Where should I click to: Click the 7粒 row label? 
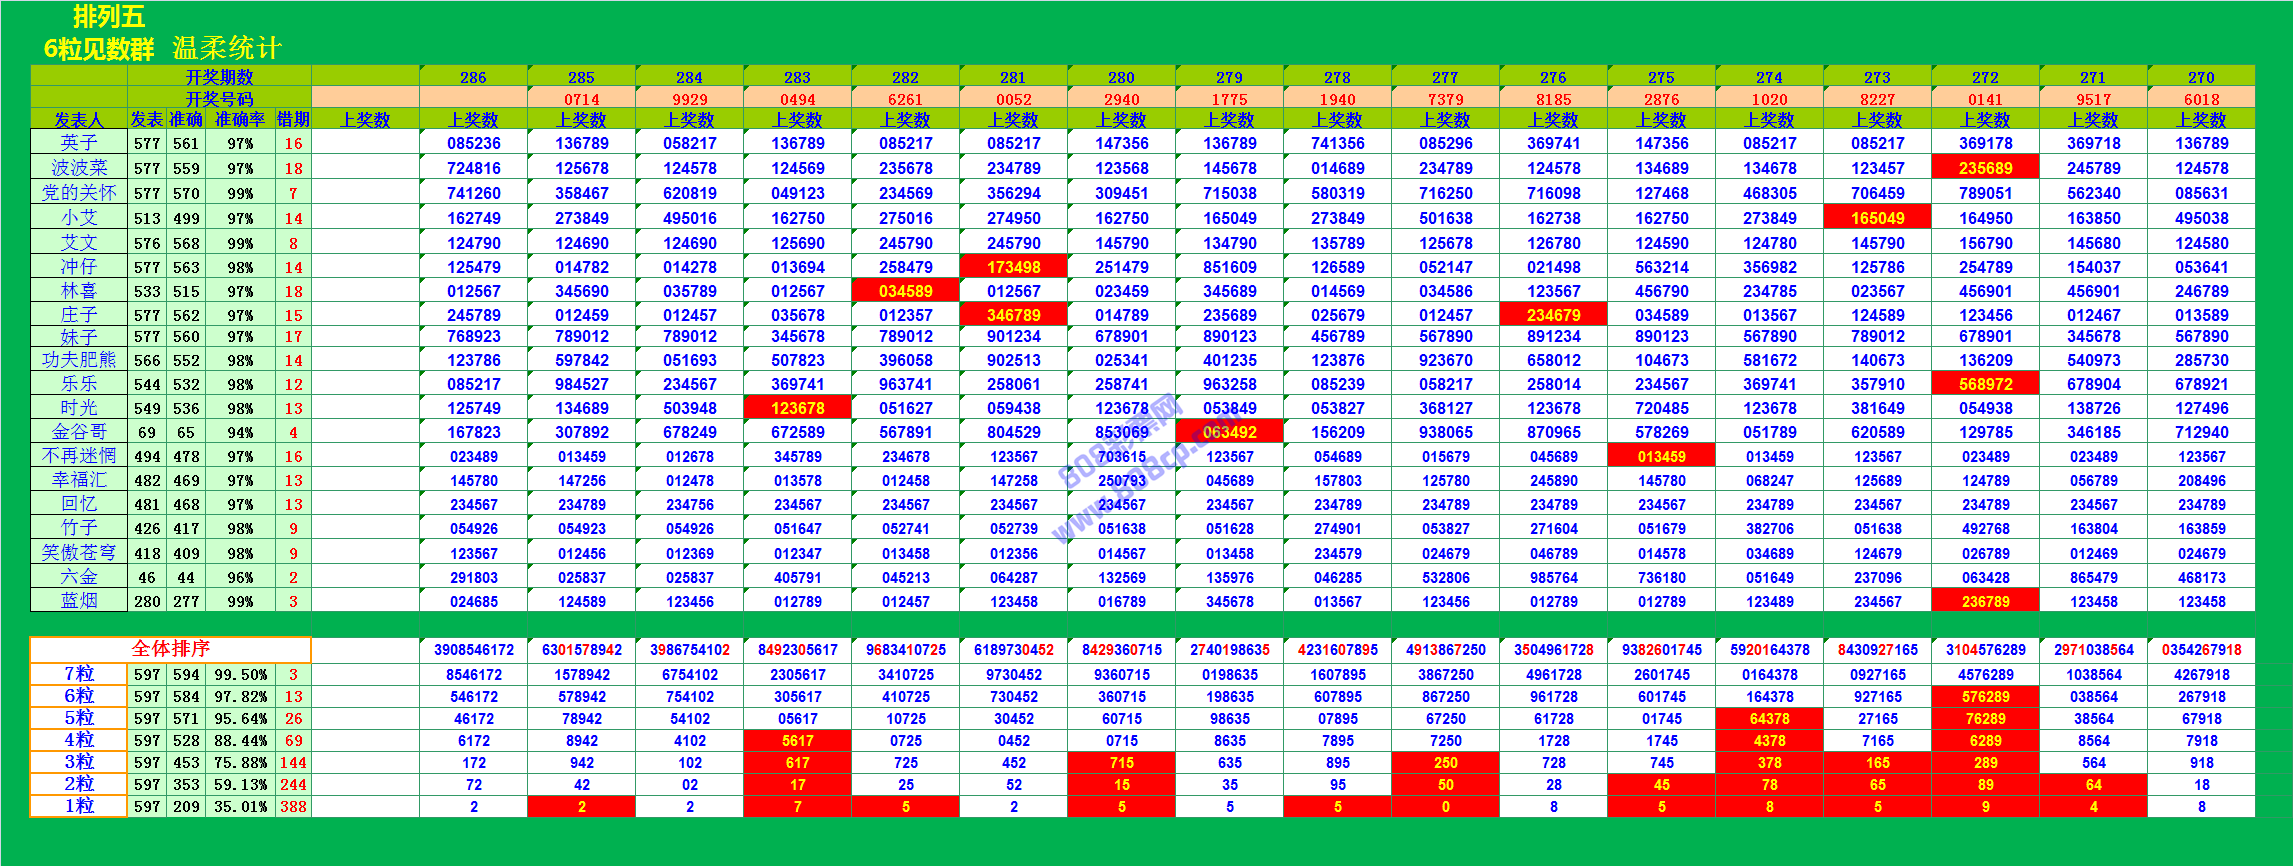(x=79, y=674)
